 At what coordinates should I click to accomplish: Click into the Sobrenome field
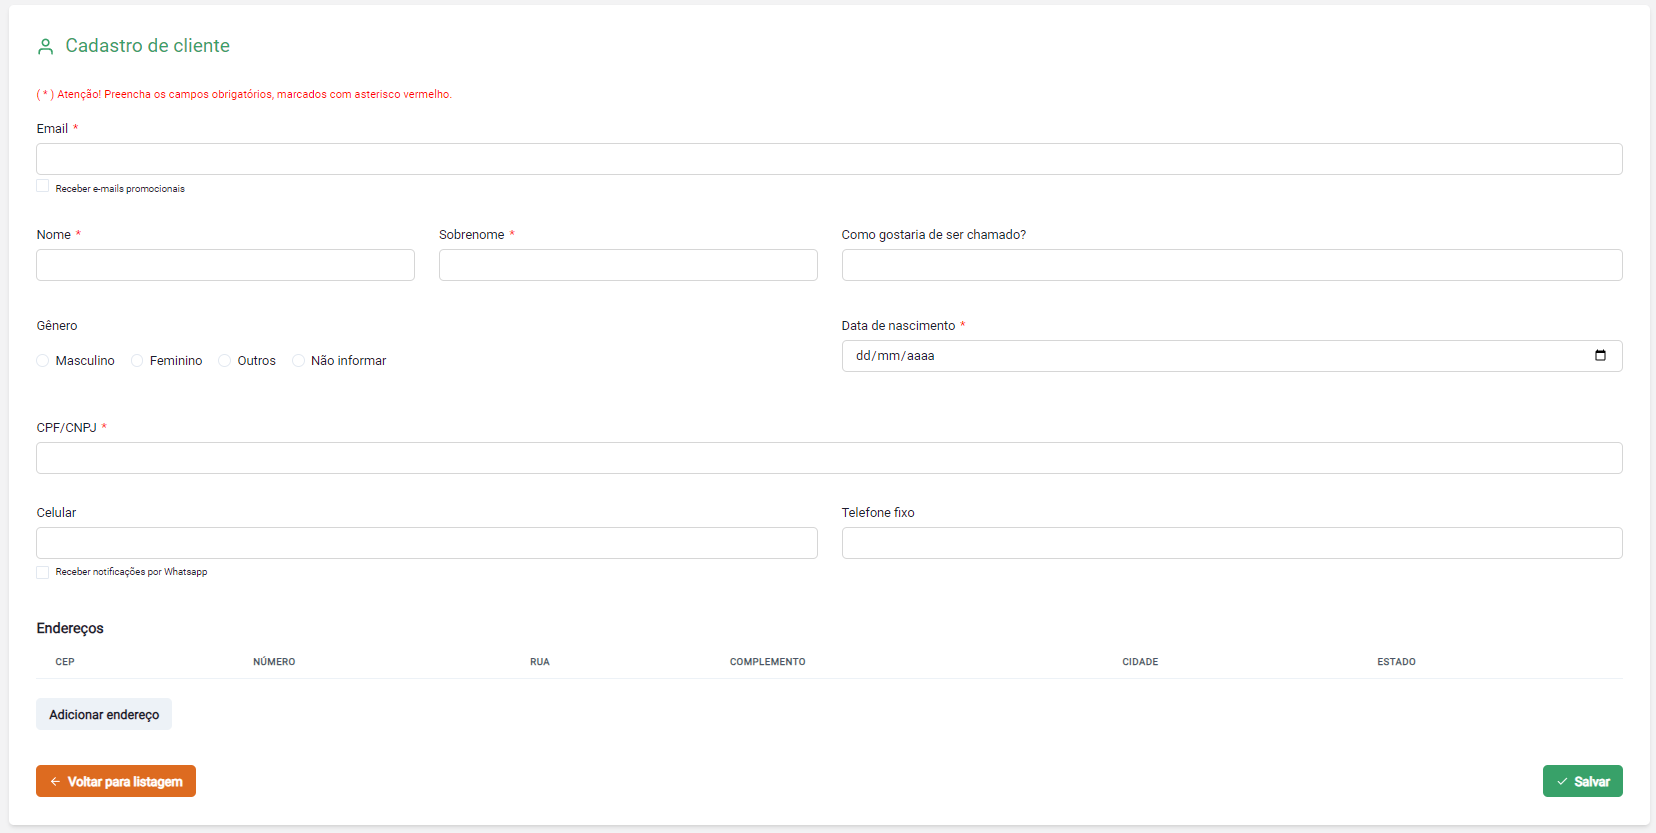pos(627,265)
